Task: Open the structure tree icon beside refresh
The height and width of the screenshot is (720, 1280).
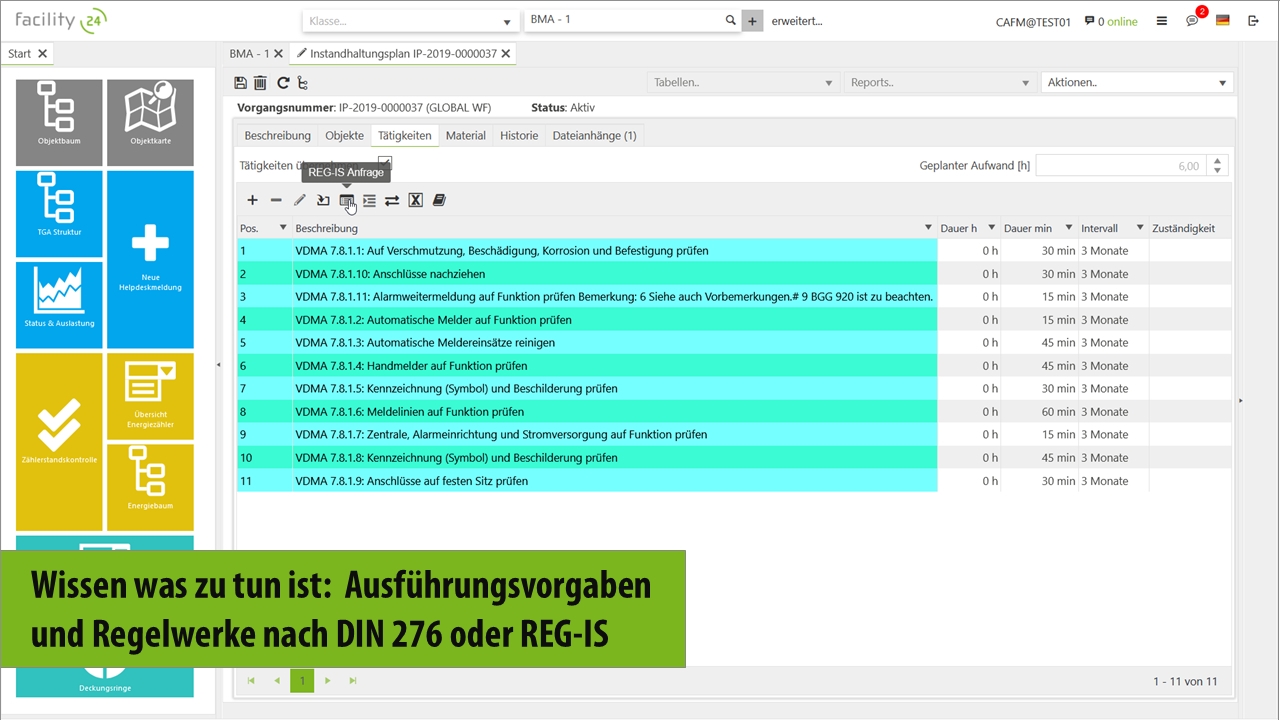Action: [x=303, y=83]
